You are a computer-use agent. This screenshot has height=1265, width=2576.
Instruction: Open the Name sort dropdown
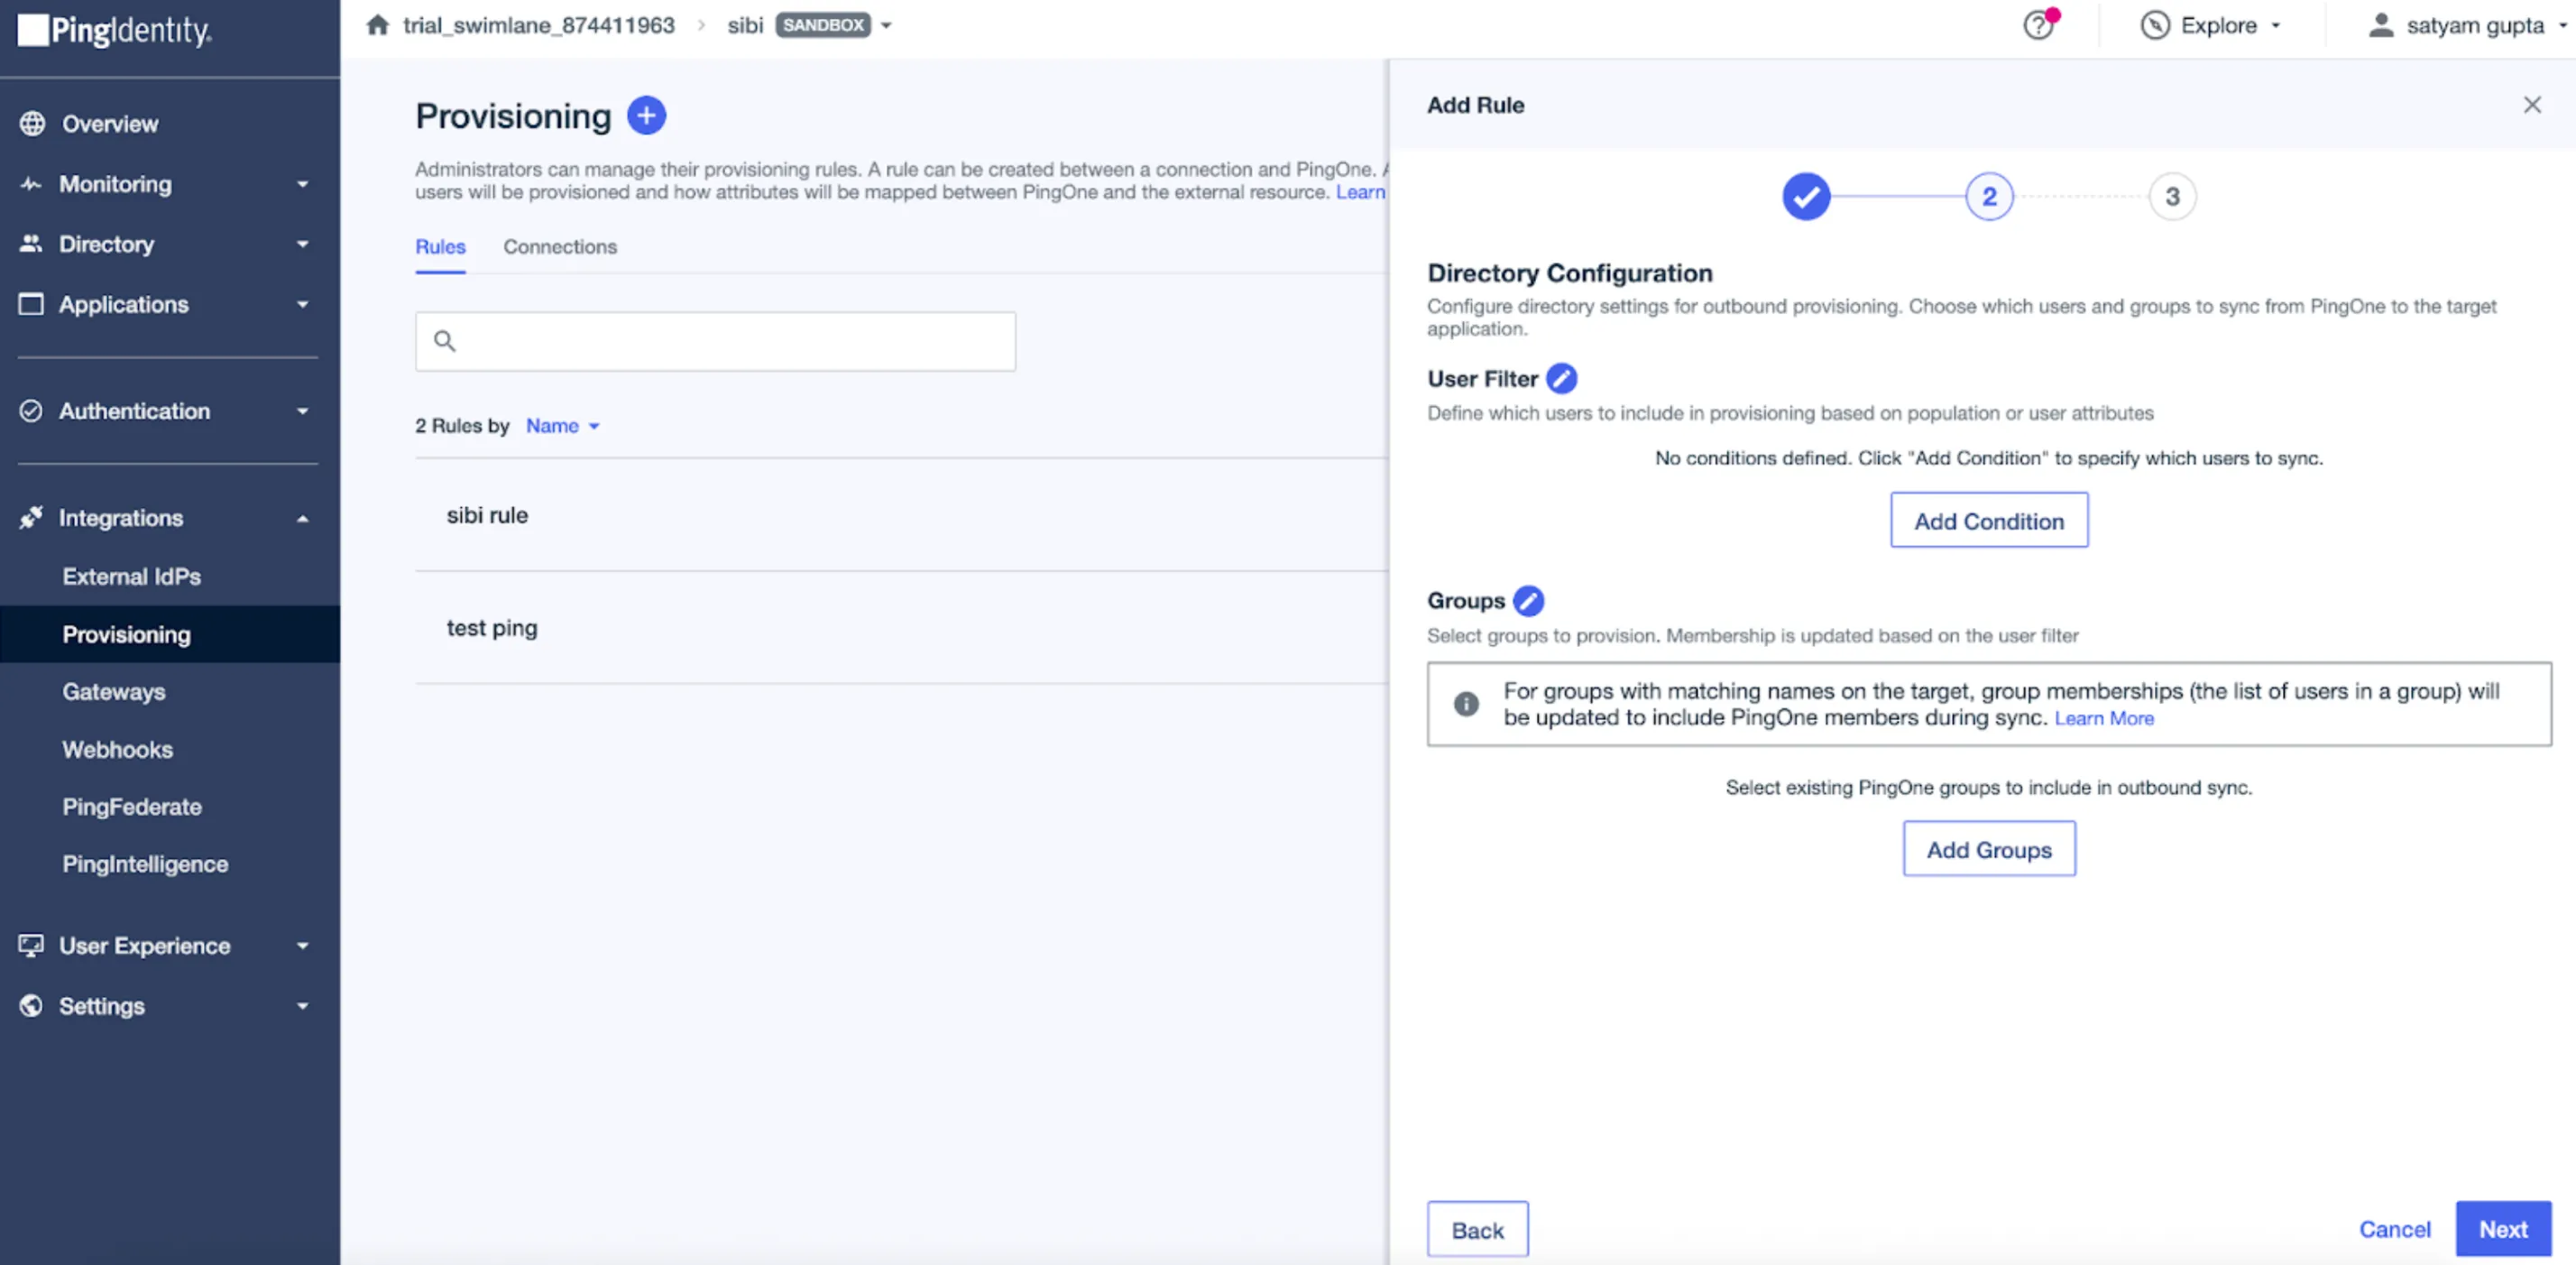[562, 426]
